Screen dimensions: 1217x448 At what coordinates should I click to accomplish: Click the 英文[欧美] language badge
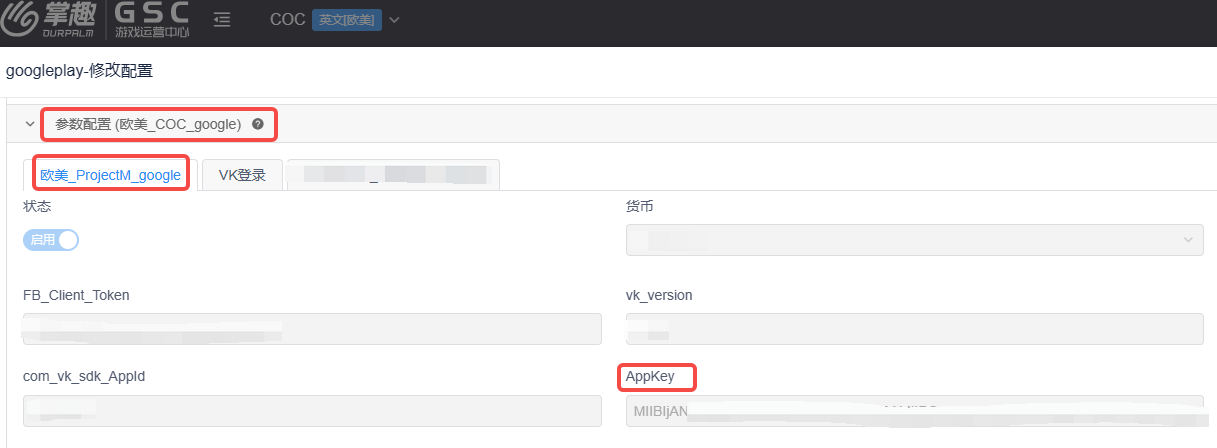(347, 20)
